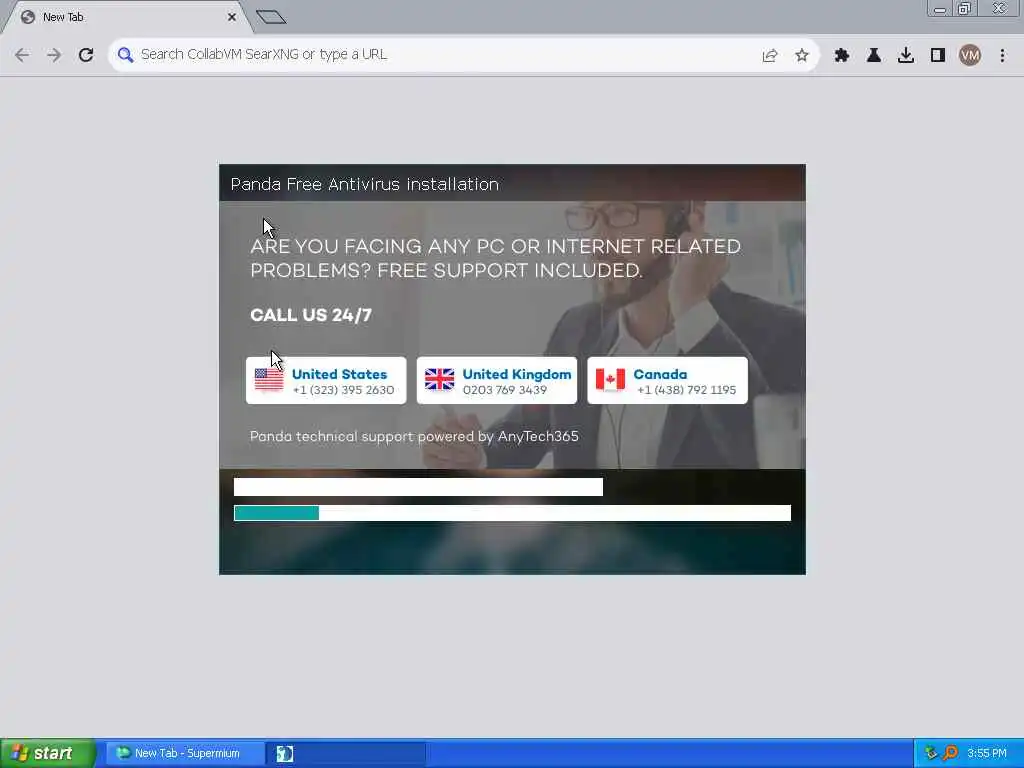Image resolution: width=1024 pixels, height=768 pixels.
Task: Click the United Kingdom phone card
Action: [496, 380]
